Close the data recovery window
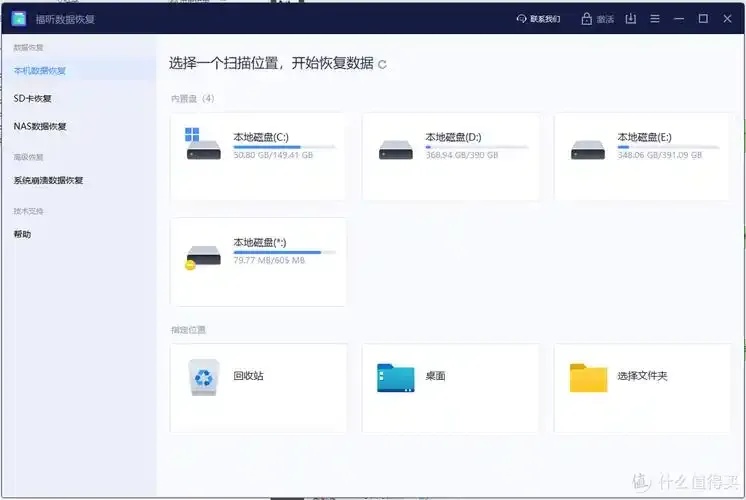 [727, 19]
